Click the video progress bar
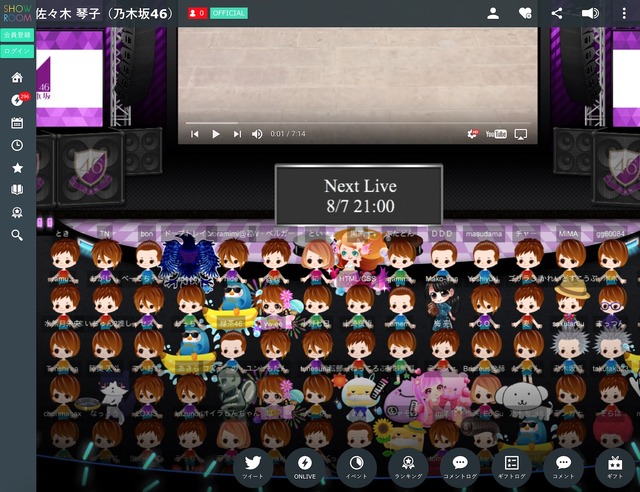The width and height of the screenshot is (640, 492). (x=358, y=122)
